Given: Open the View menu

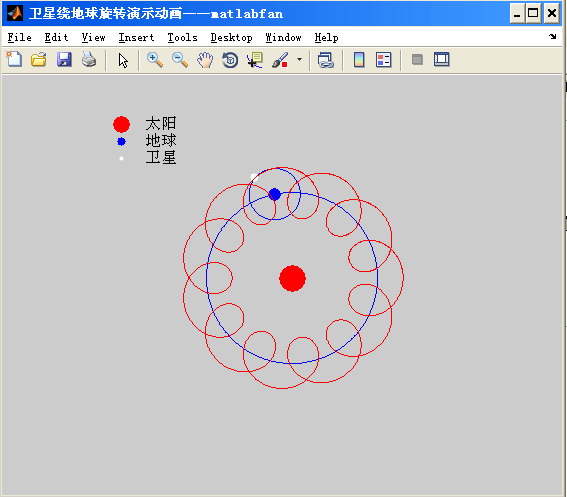Looking at the screenshot, I should (93, 37).
